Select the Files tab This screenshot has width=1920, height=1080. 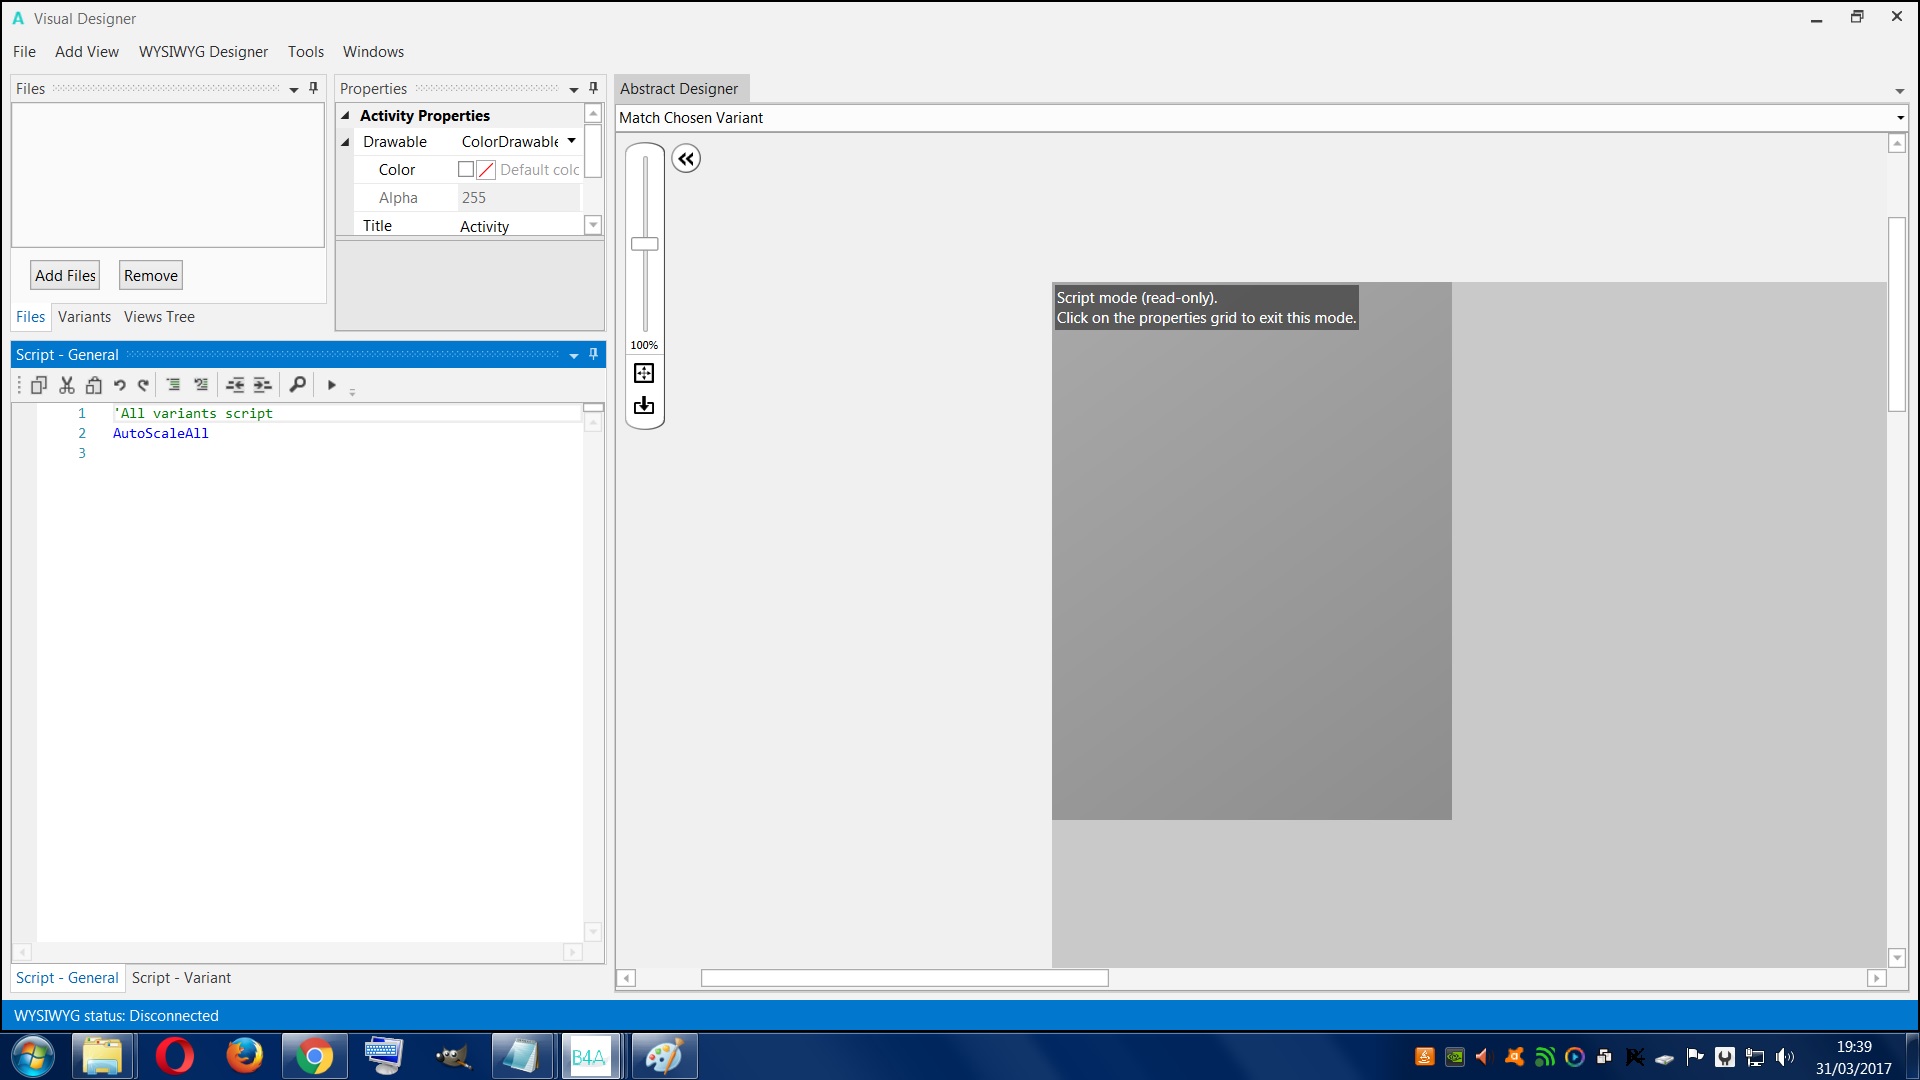30,317
